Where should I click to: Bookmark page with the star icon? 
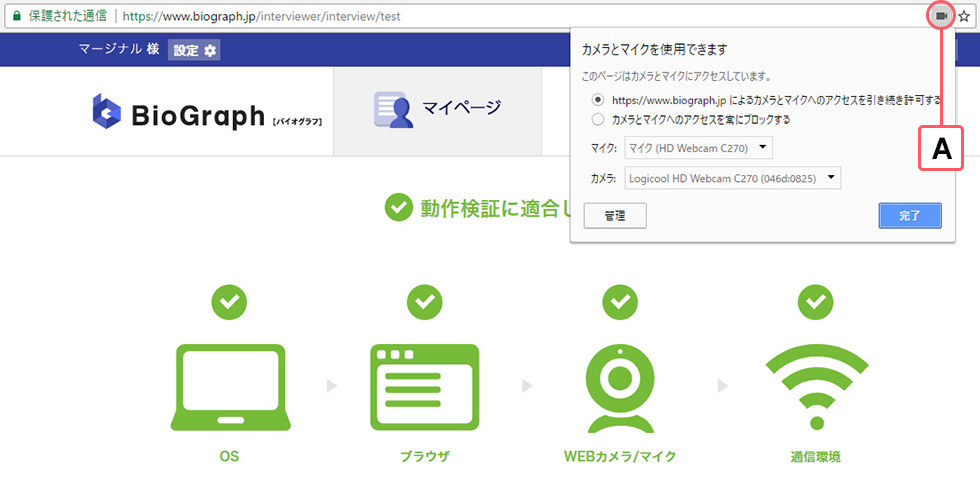coord(964,16)
